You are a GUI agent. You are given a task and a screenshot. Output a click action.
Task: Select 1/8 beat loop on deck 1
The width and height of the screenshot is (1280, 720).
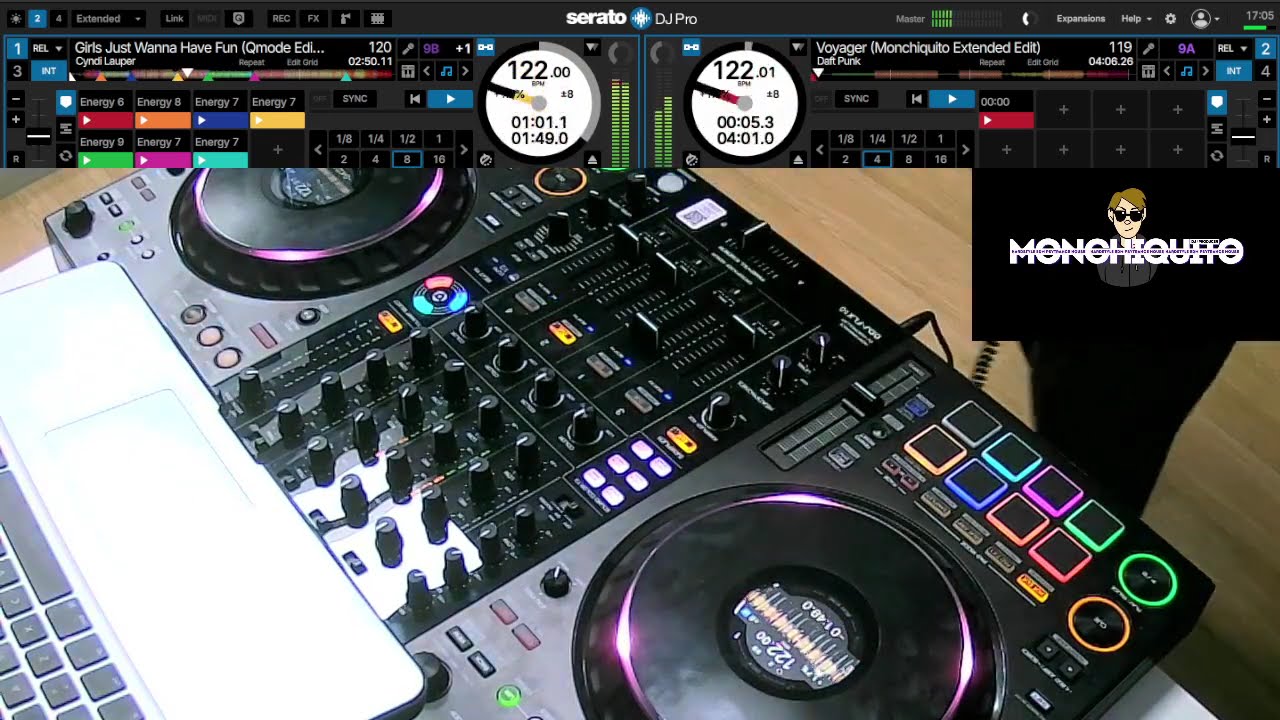(x=344, y=139)
